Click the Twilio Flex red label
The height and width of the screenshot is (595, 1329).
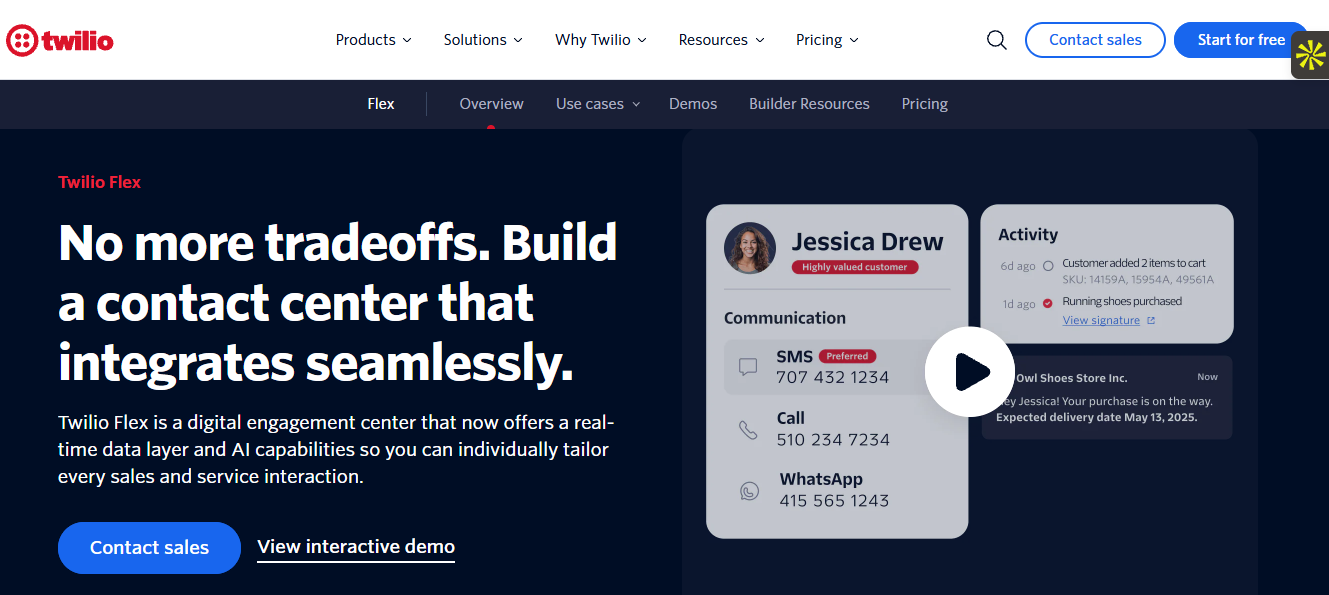[x=99, y=182]
